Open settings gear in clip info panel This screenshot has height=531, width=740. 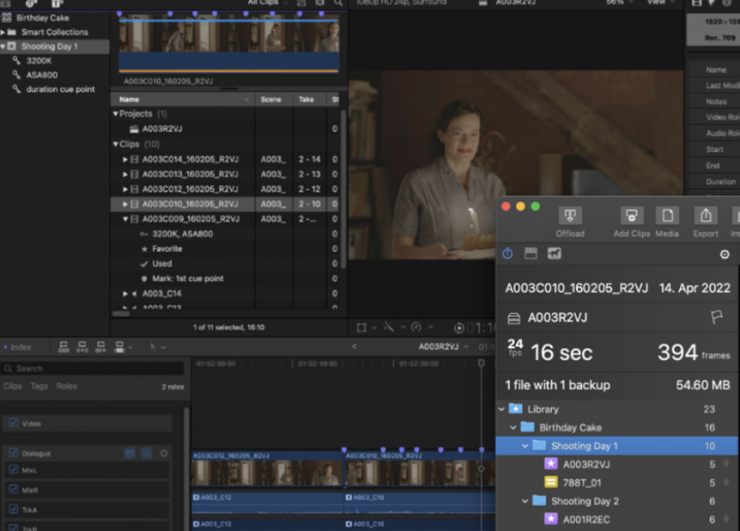pos(725,255)
